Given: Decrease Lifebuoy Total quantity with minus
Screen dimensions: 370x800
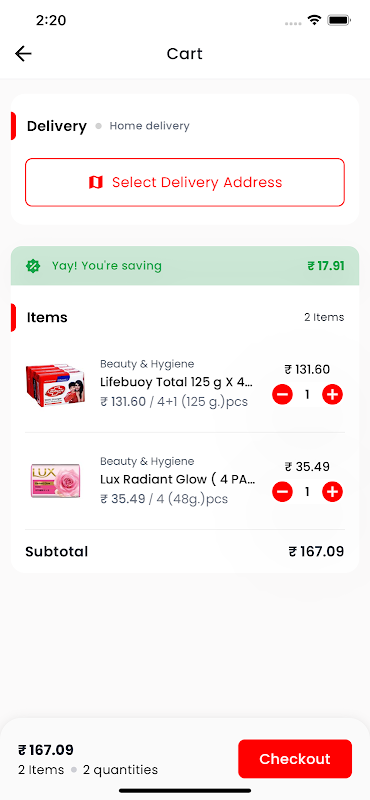Looking at the screenshot, I should 282,394.
